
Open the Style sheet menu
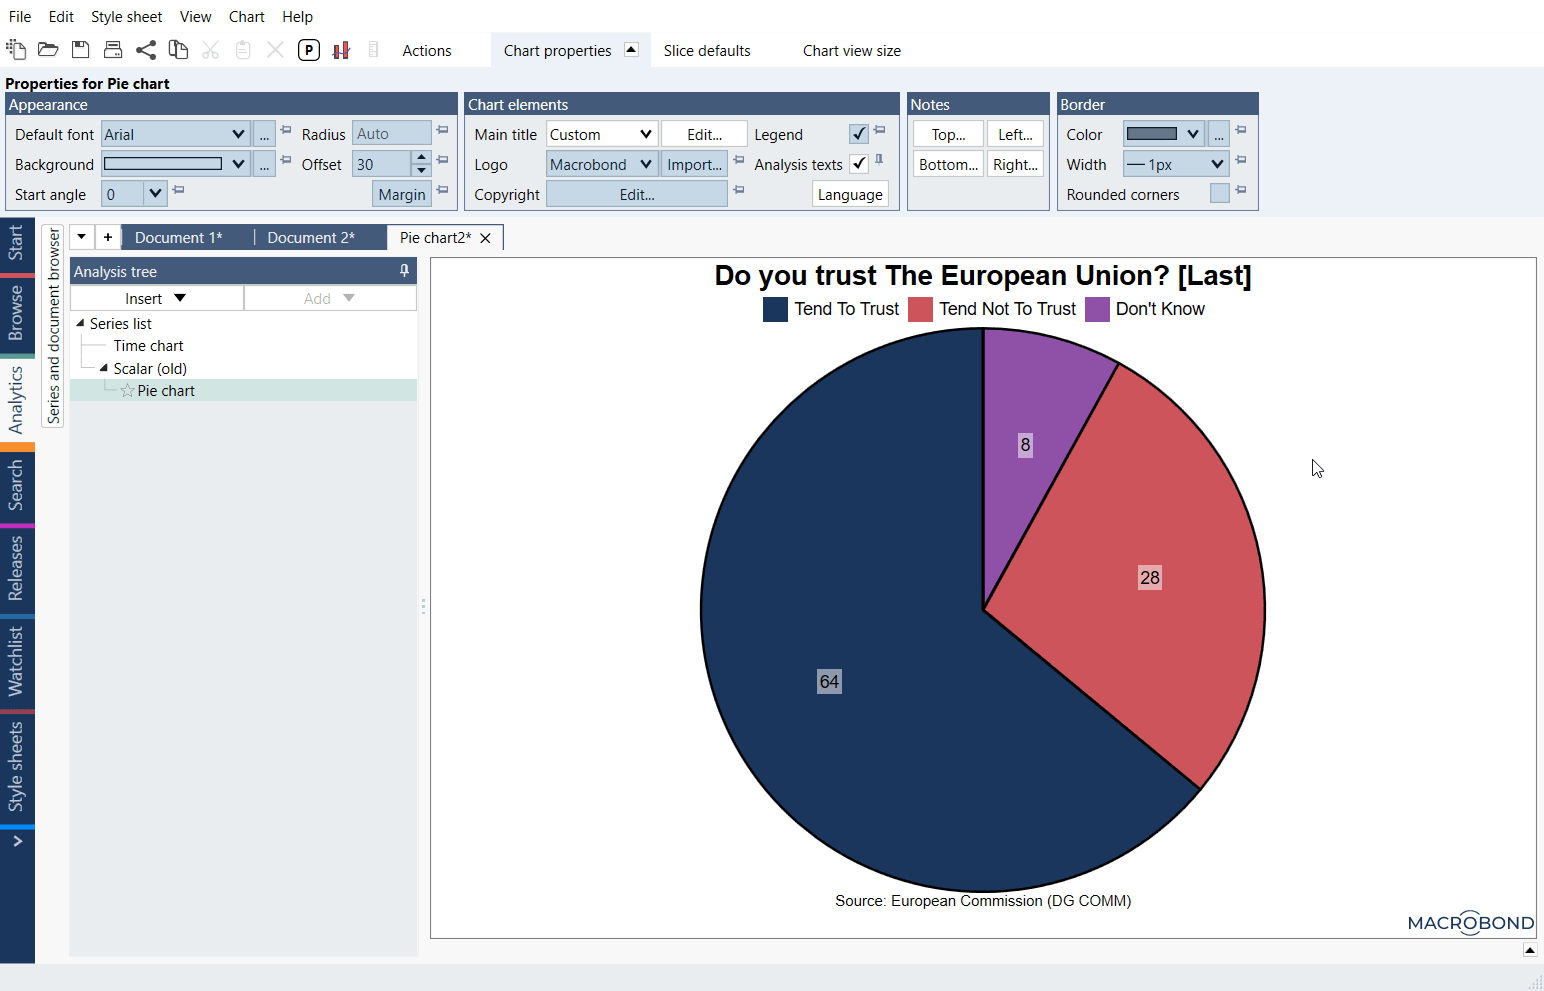point(126,16)
